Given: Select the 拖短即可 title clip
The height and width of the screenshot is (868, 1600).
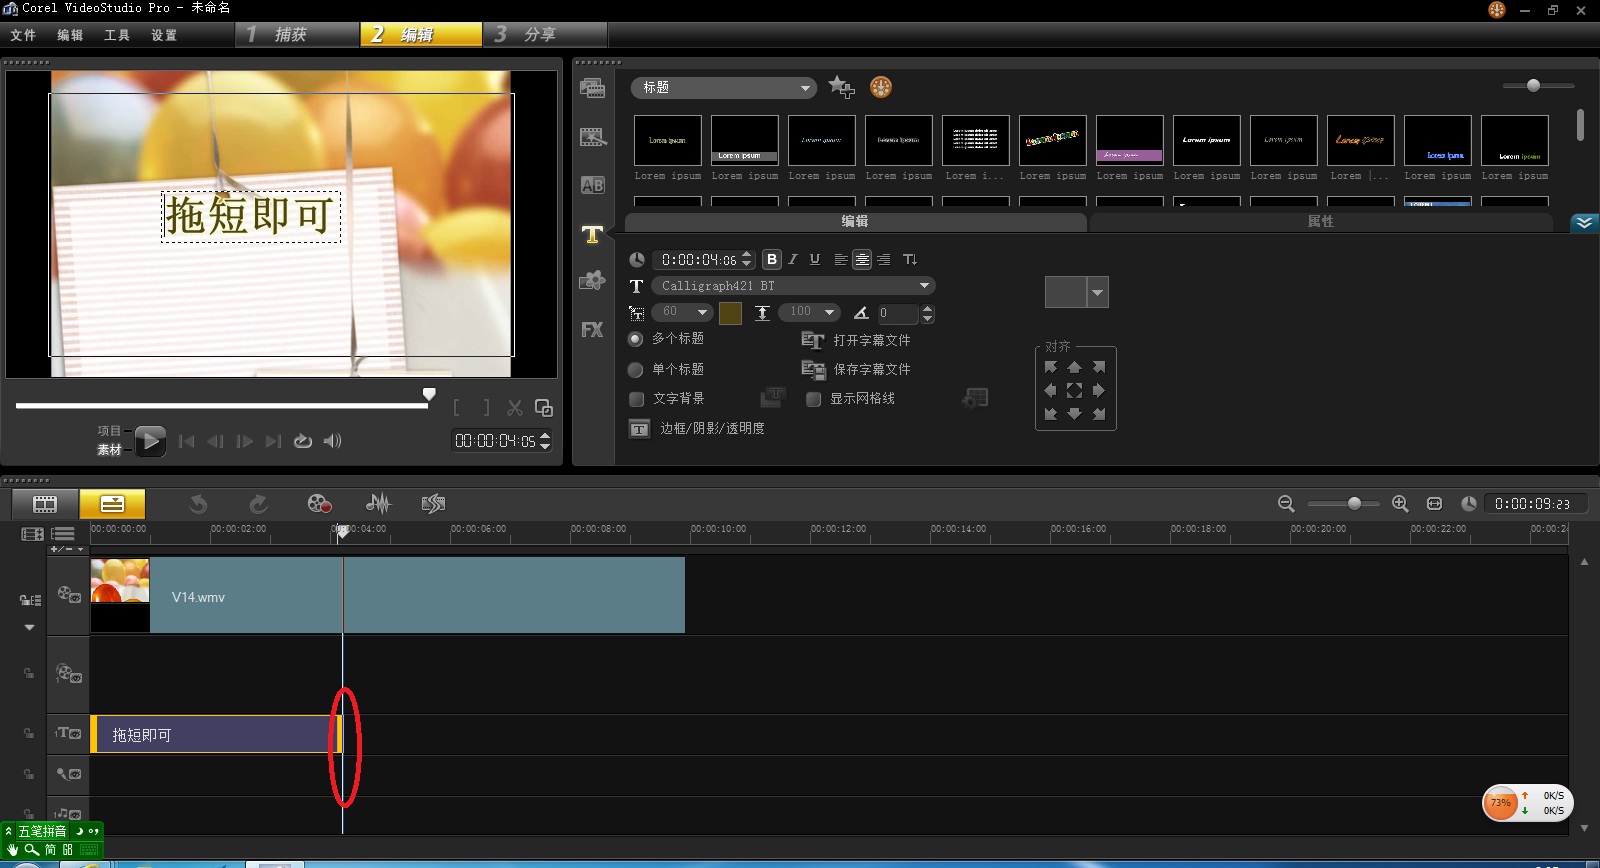Looking at the screenshot, I should click(216, 735).
